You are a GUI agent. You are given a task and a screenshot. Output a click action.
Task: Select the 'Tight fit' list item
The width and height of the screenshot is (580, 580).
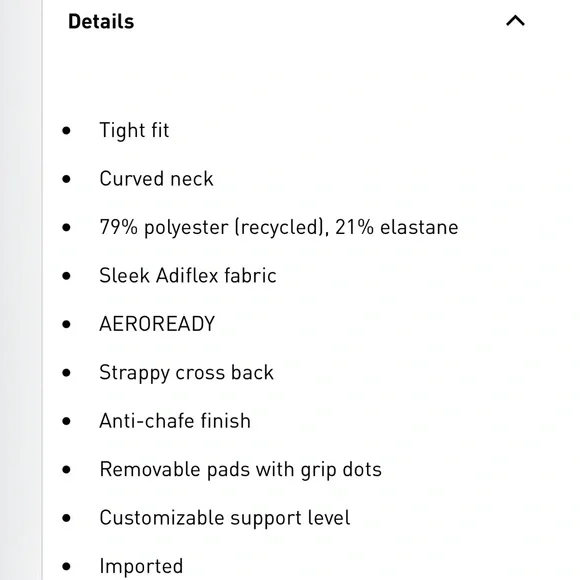pyautogui.click(x=134, y=131)
